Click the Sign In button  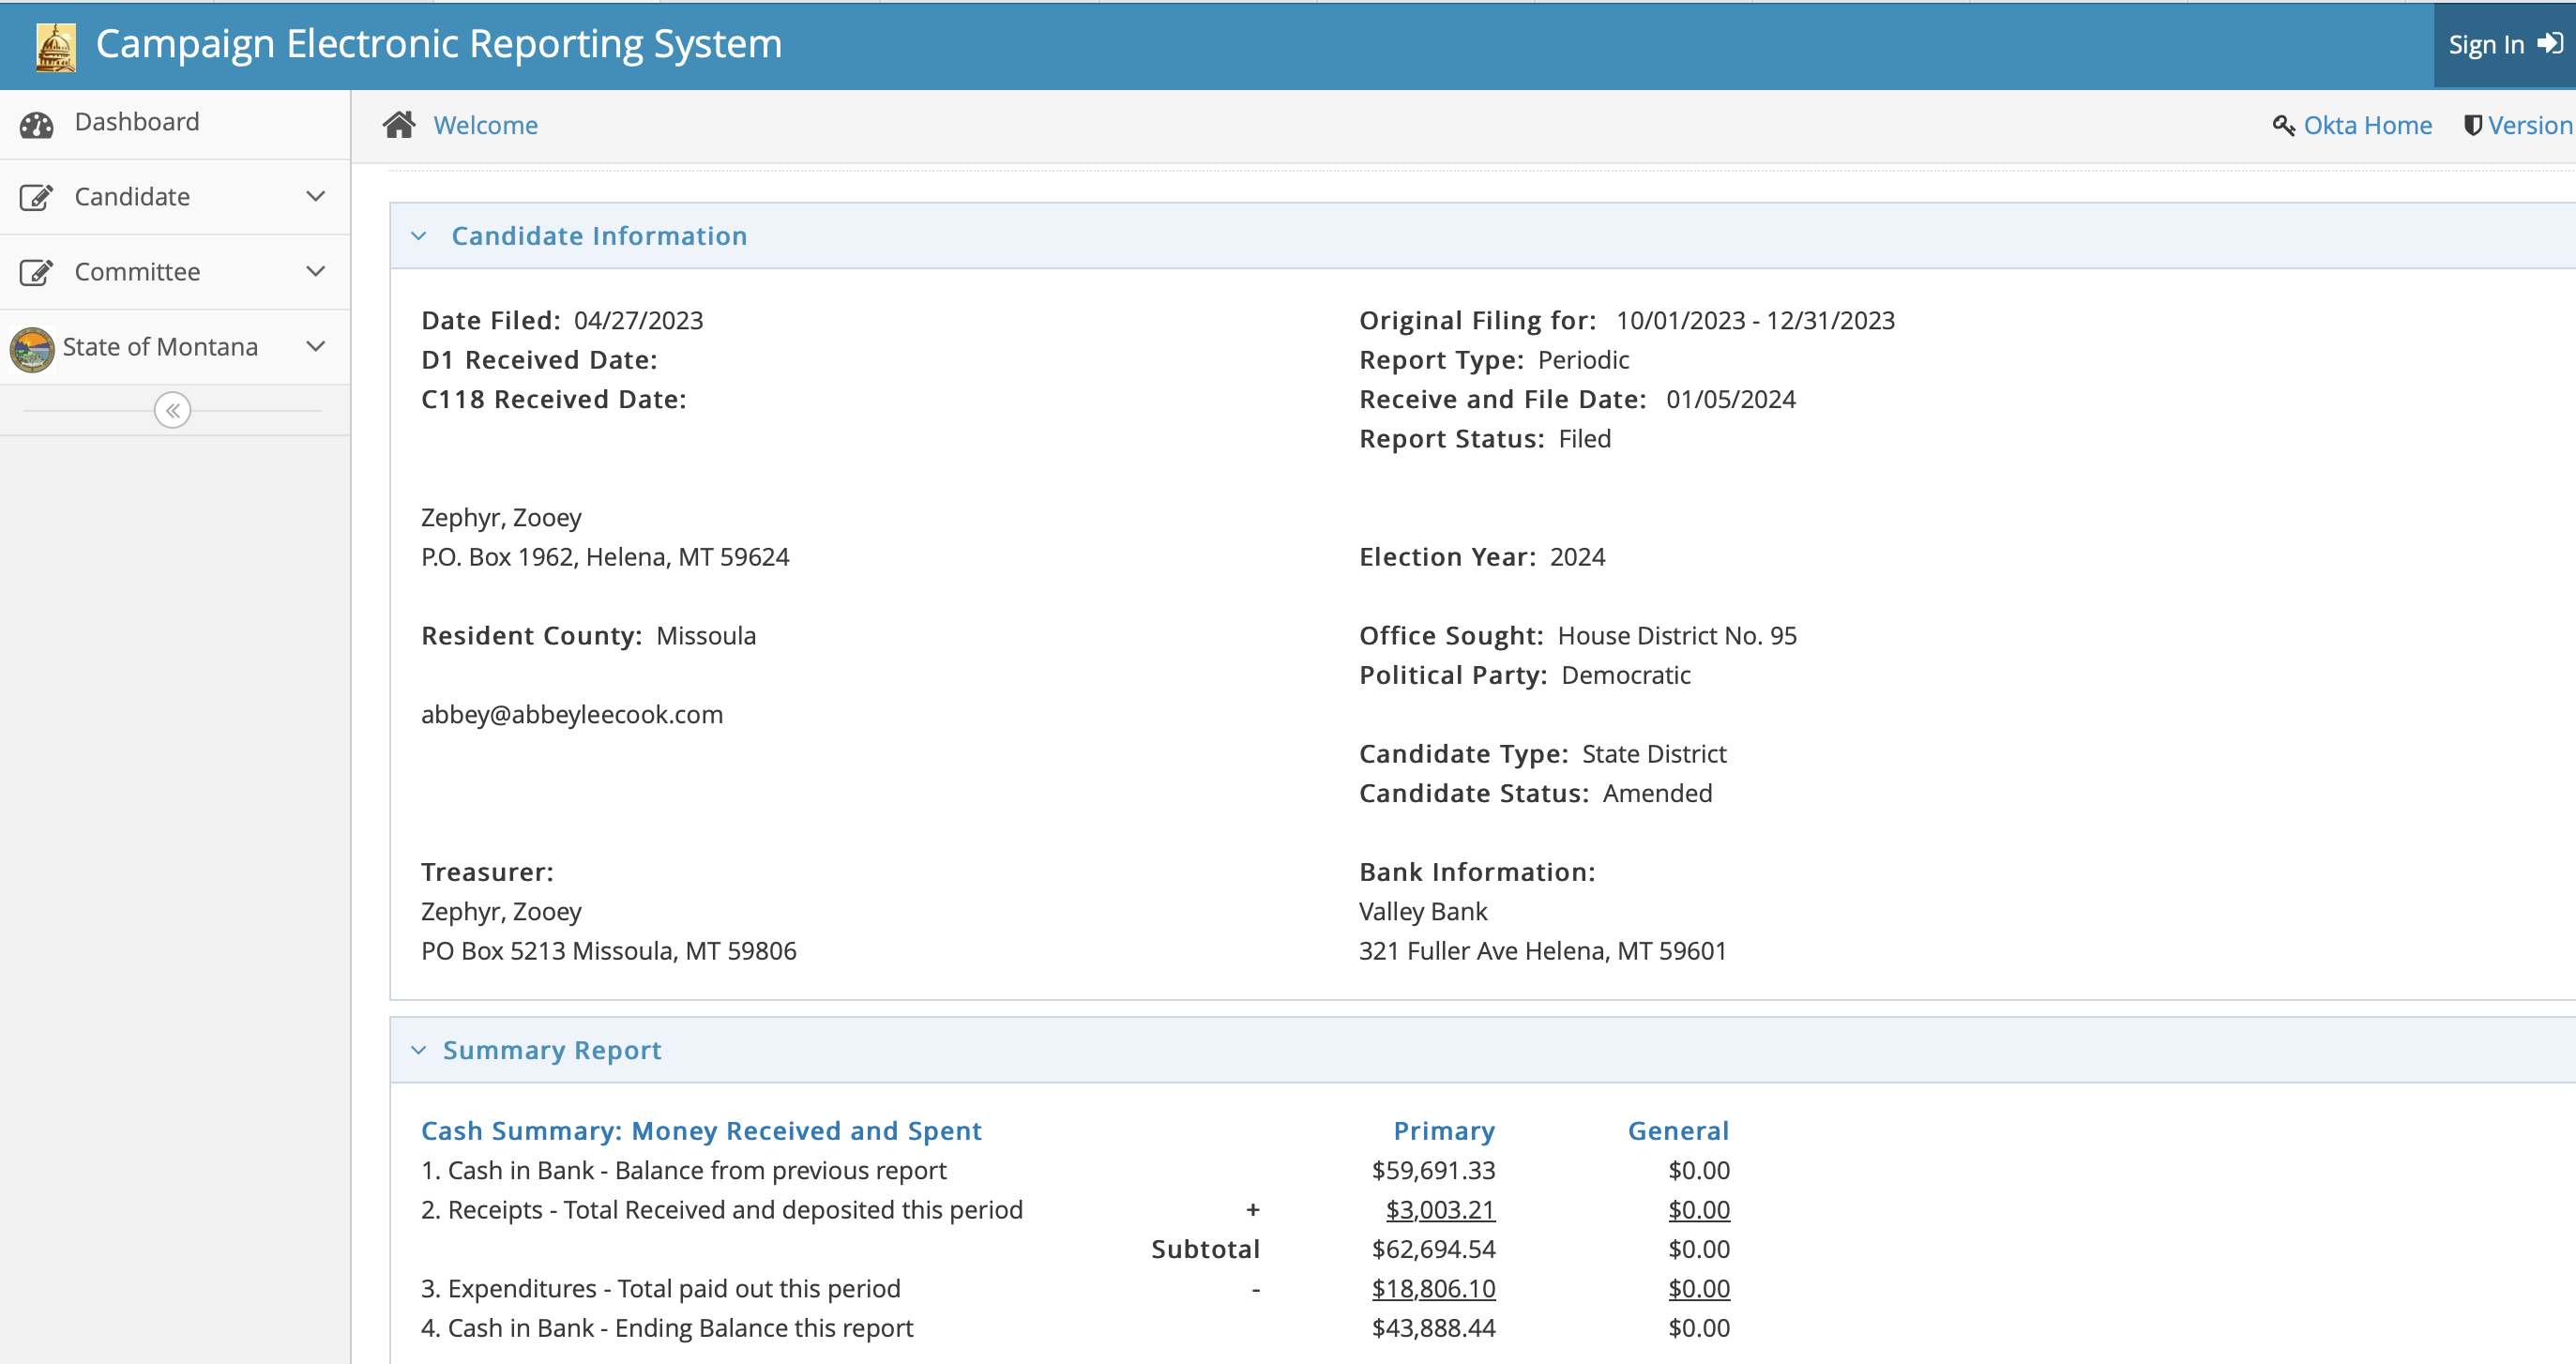(2503, 45)
